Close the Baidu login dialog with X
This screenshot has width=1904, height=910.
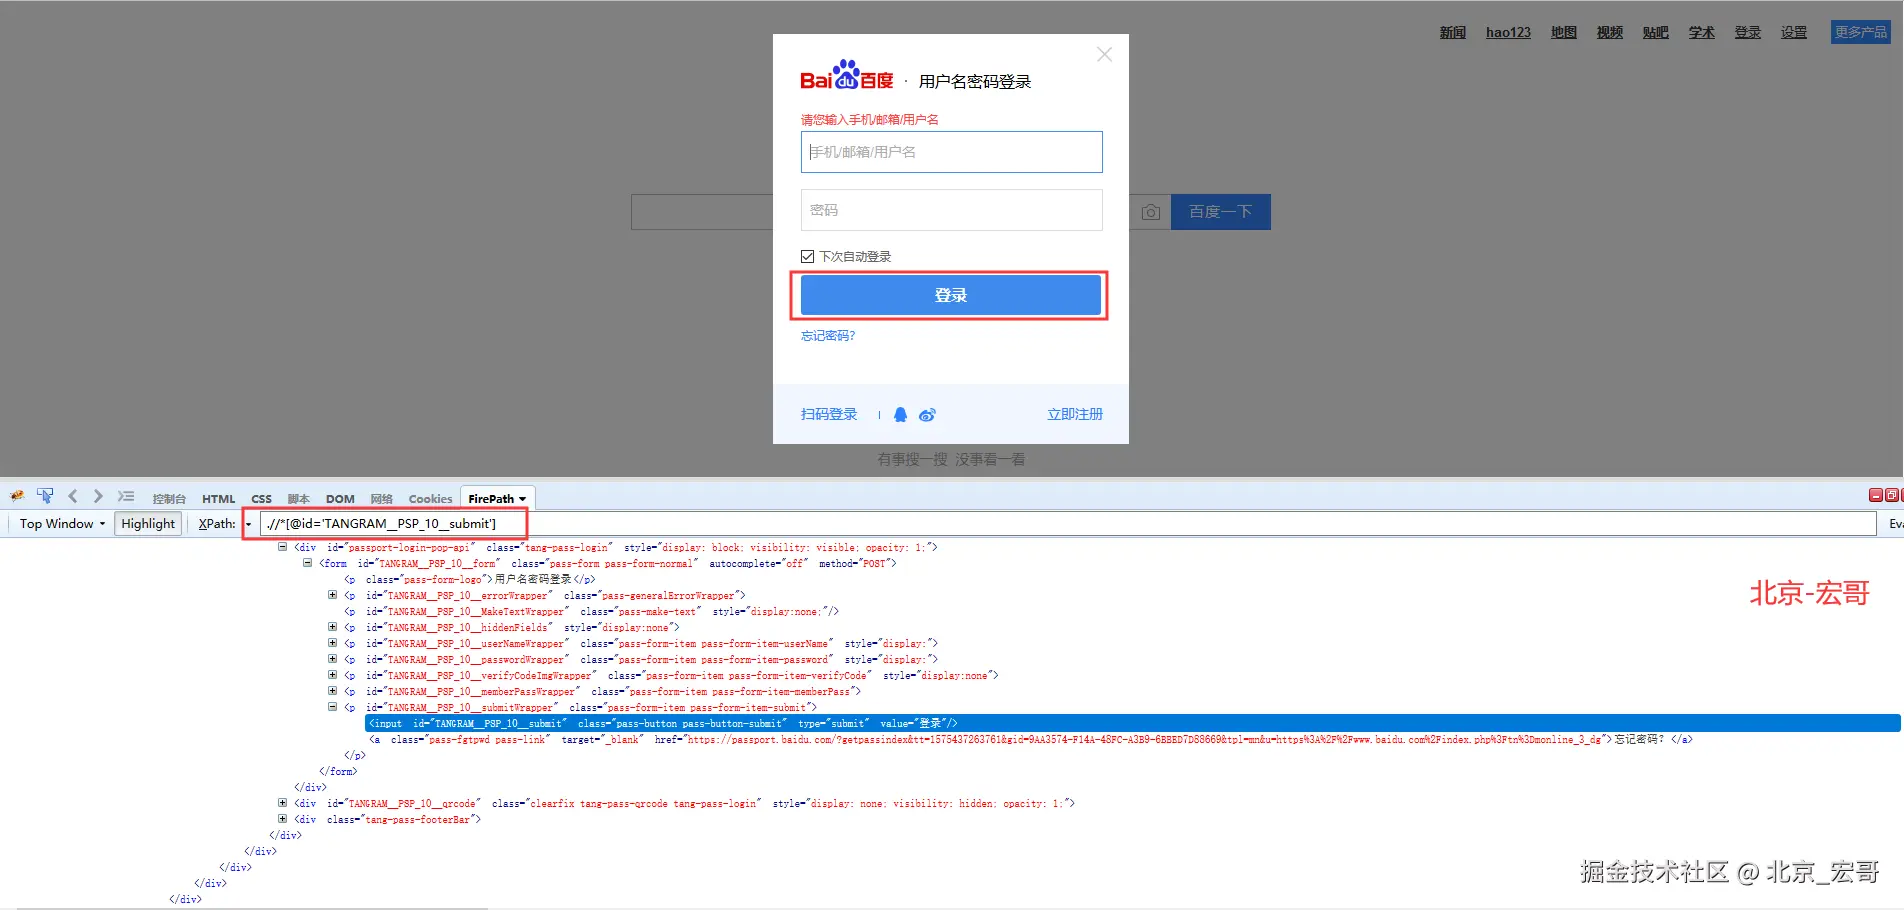1104,55
